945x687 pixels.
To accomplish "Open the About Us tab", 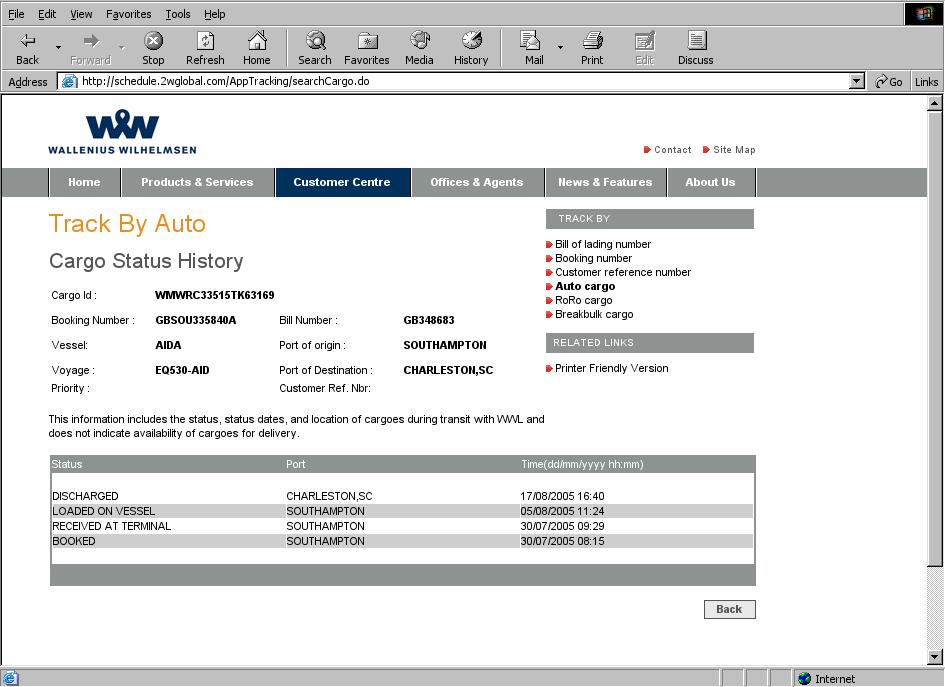I will tap(711, 182).
